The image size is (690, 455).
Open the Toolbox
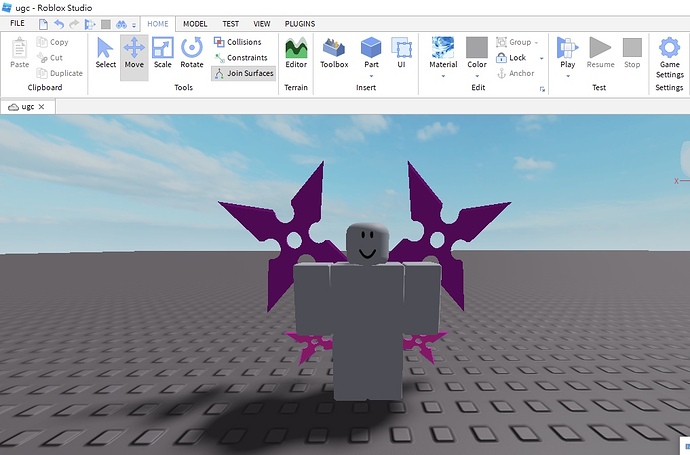coord(334,53)
